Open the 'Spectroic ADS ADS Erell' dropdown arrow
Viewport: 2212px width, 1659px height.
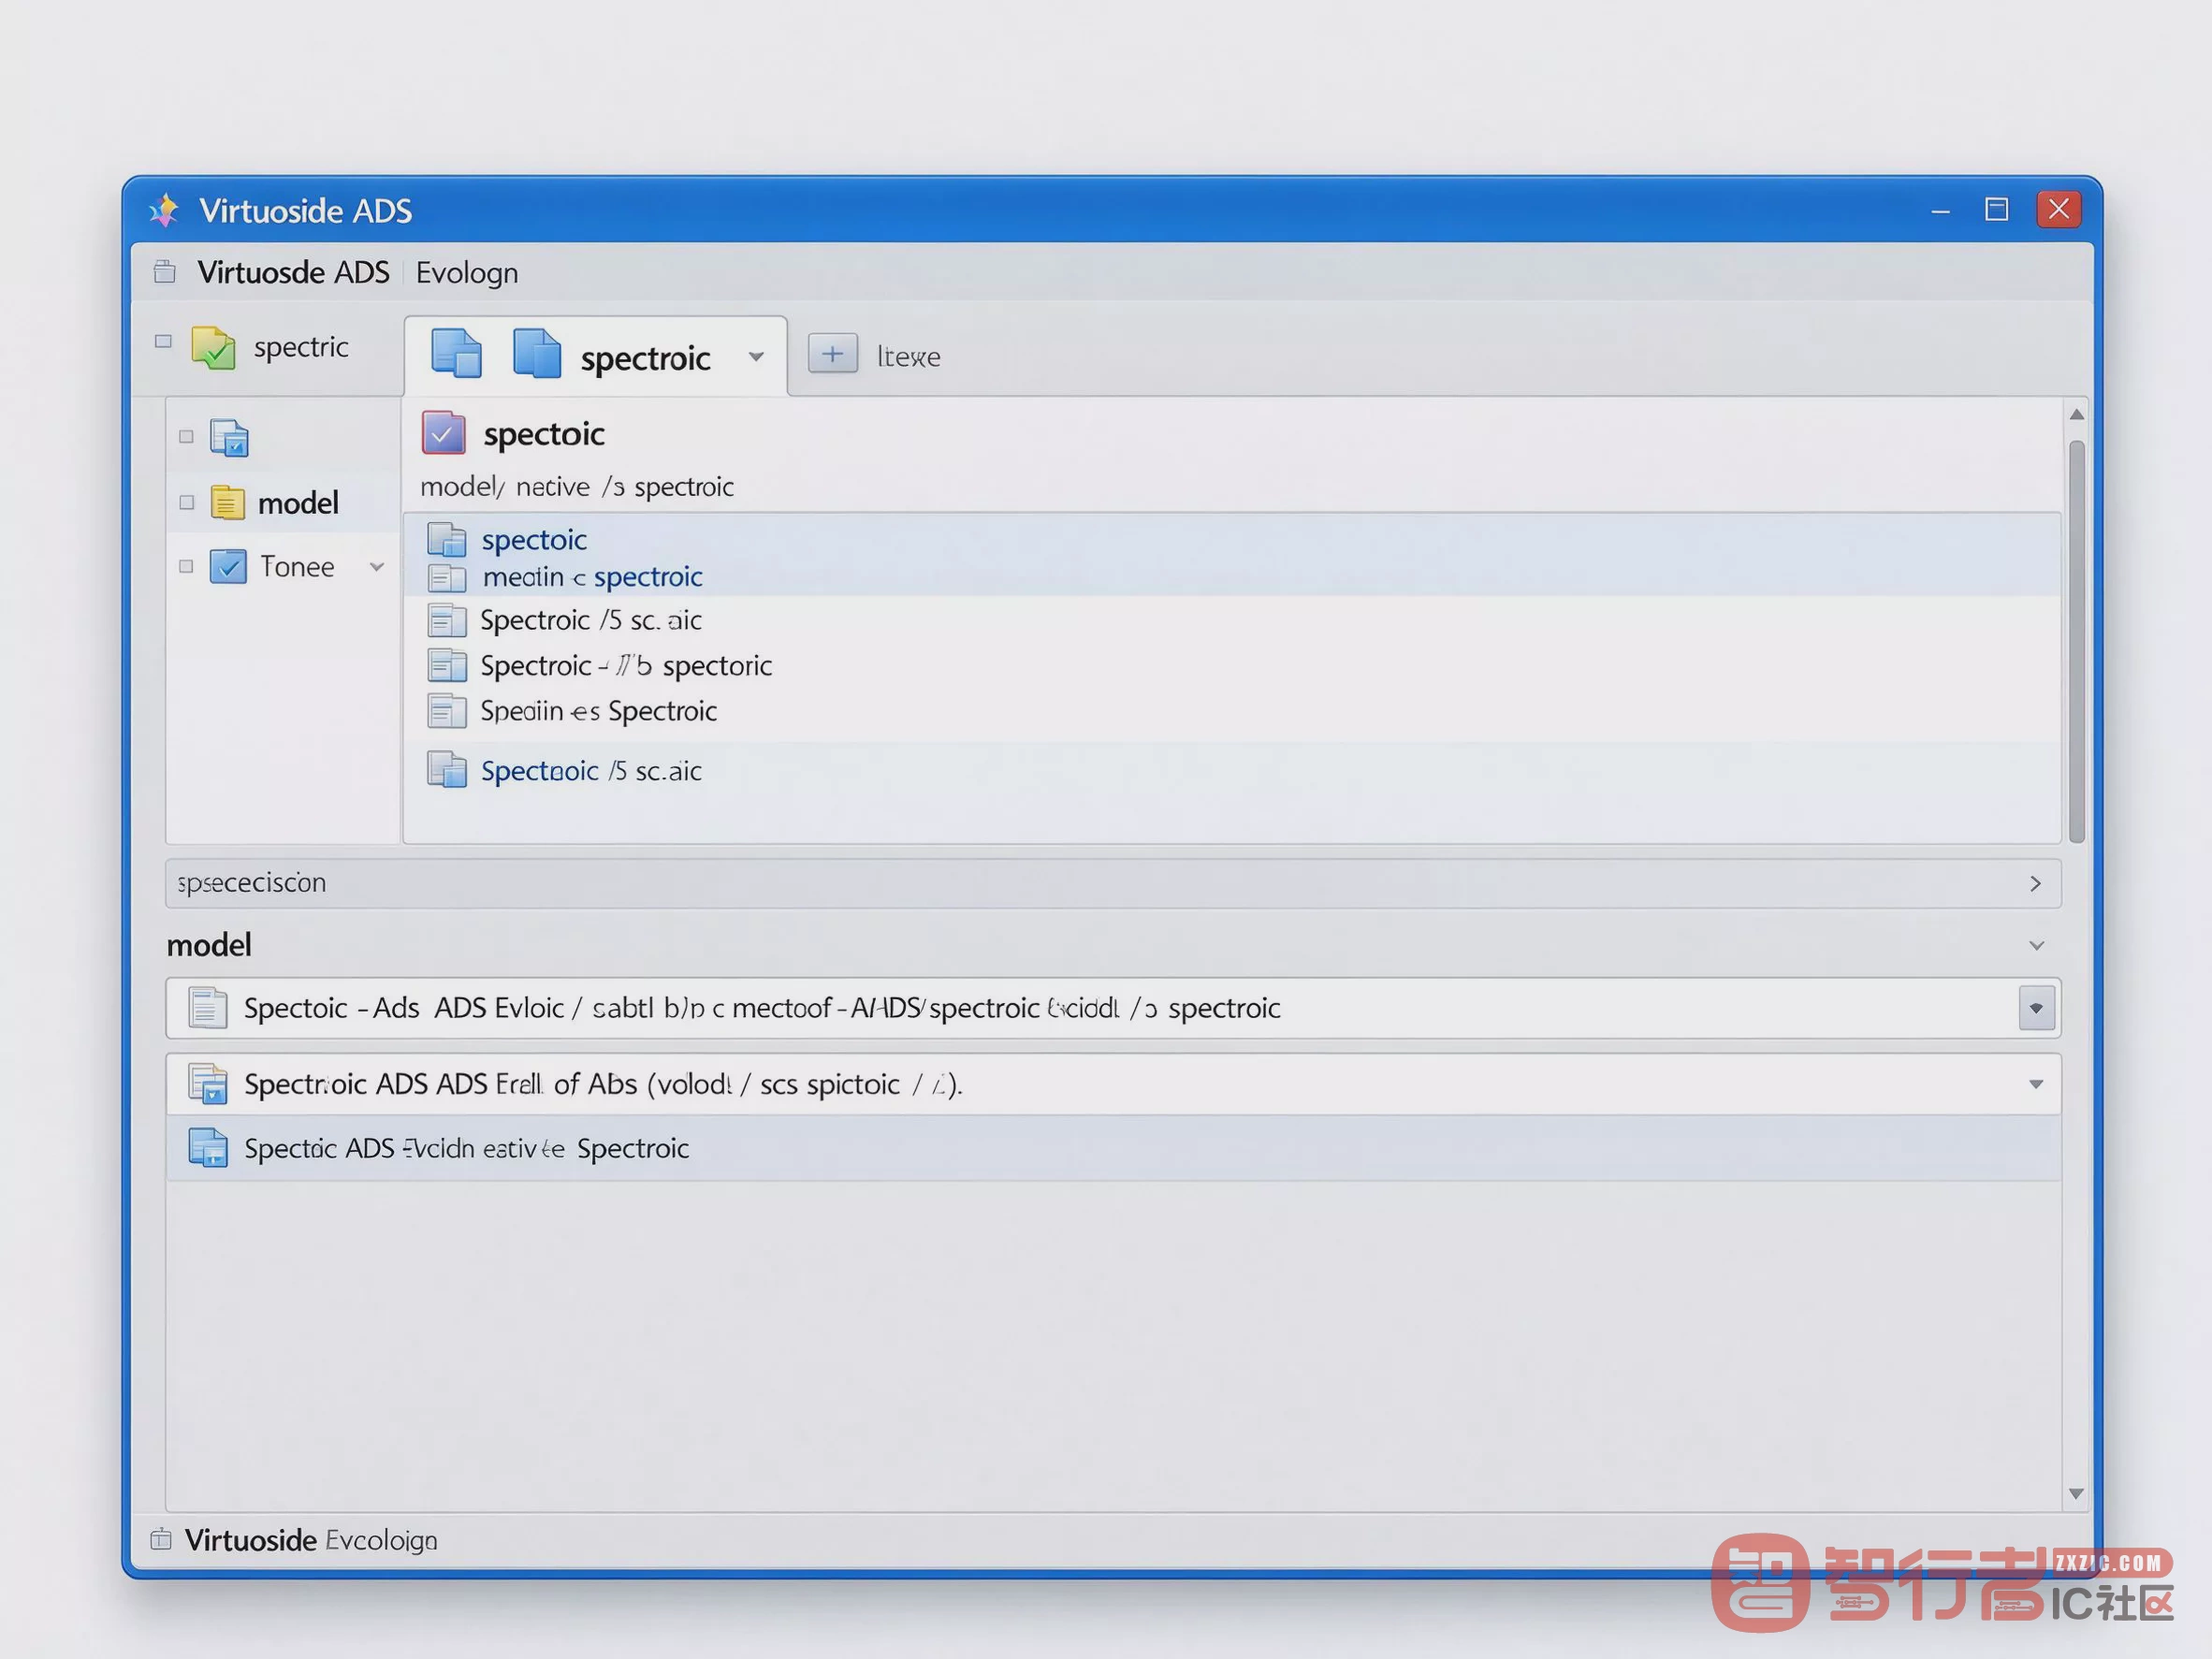pyautogui.click(x=2035, y=1084)
